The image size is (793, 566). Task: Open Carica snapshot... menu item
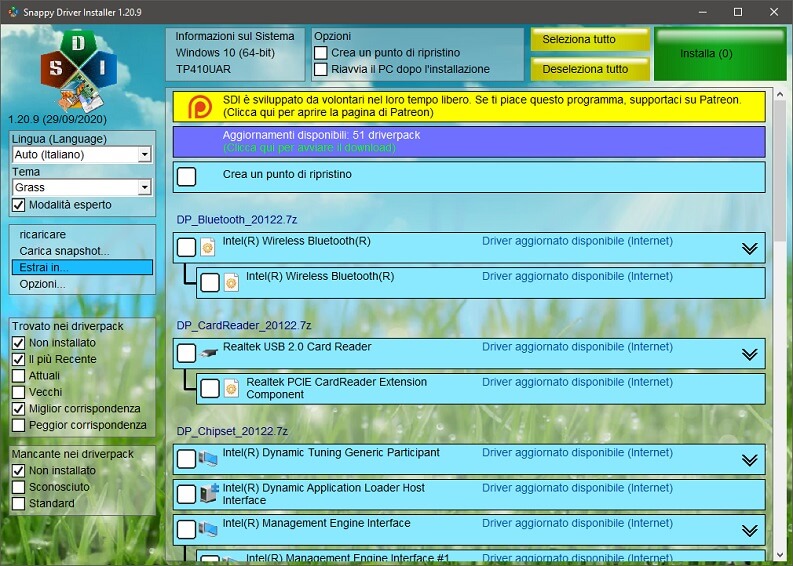(x=82, y=251)
